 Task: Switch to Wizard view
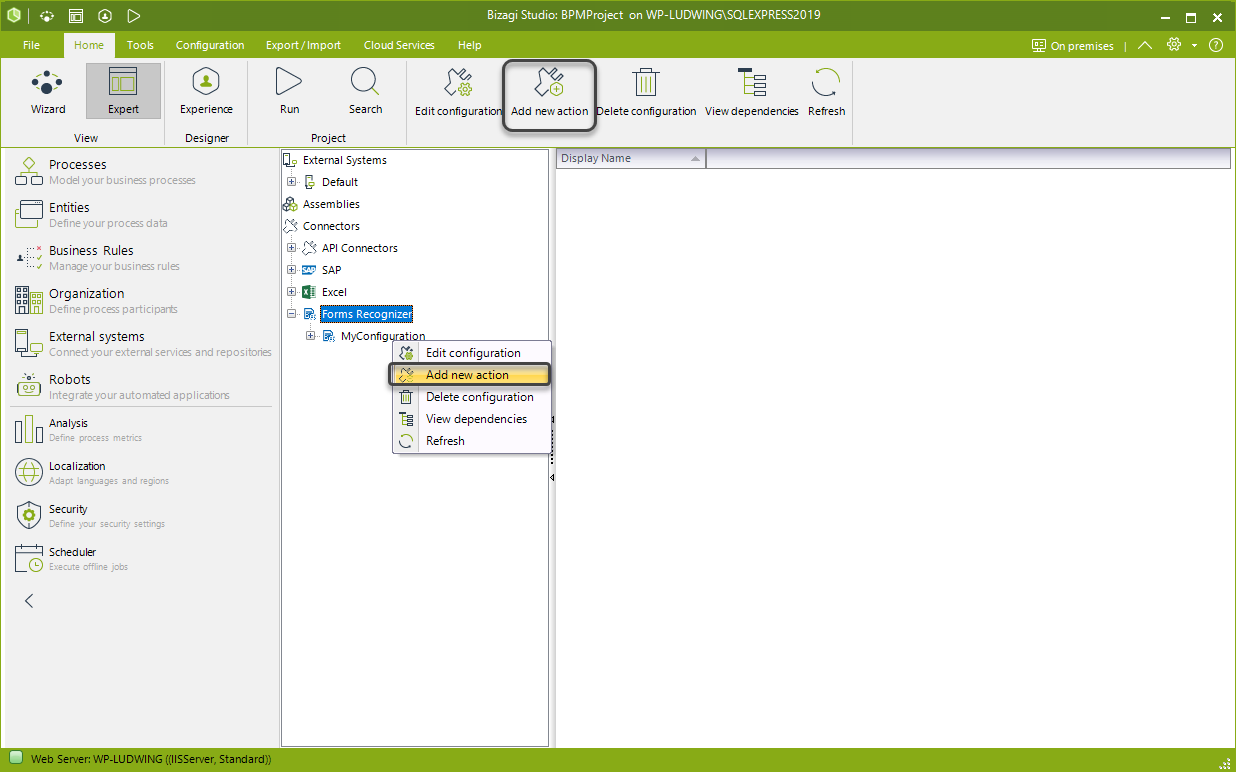[x=48, y=92]
